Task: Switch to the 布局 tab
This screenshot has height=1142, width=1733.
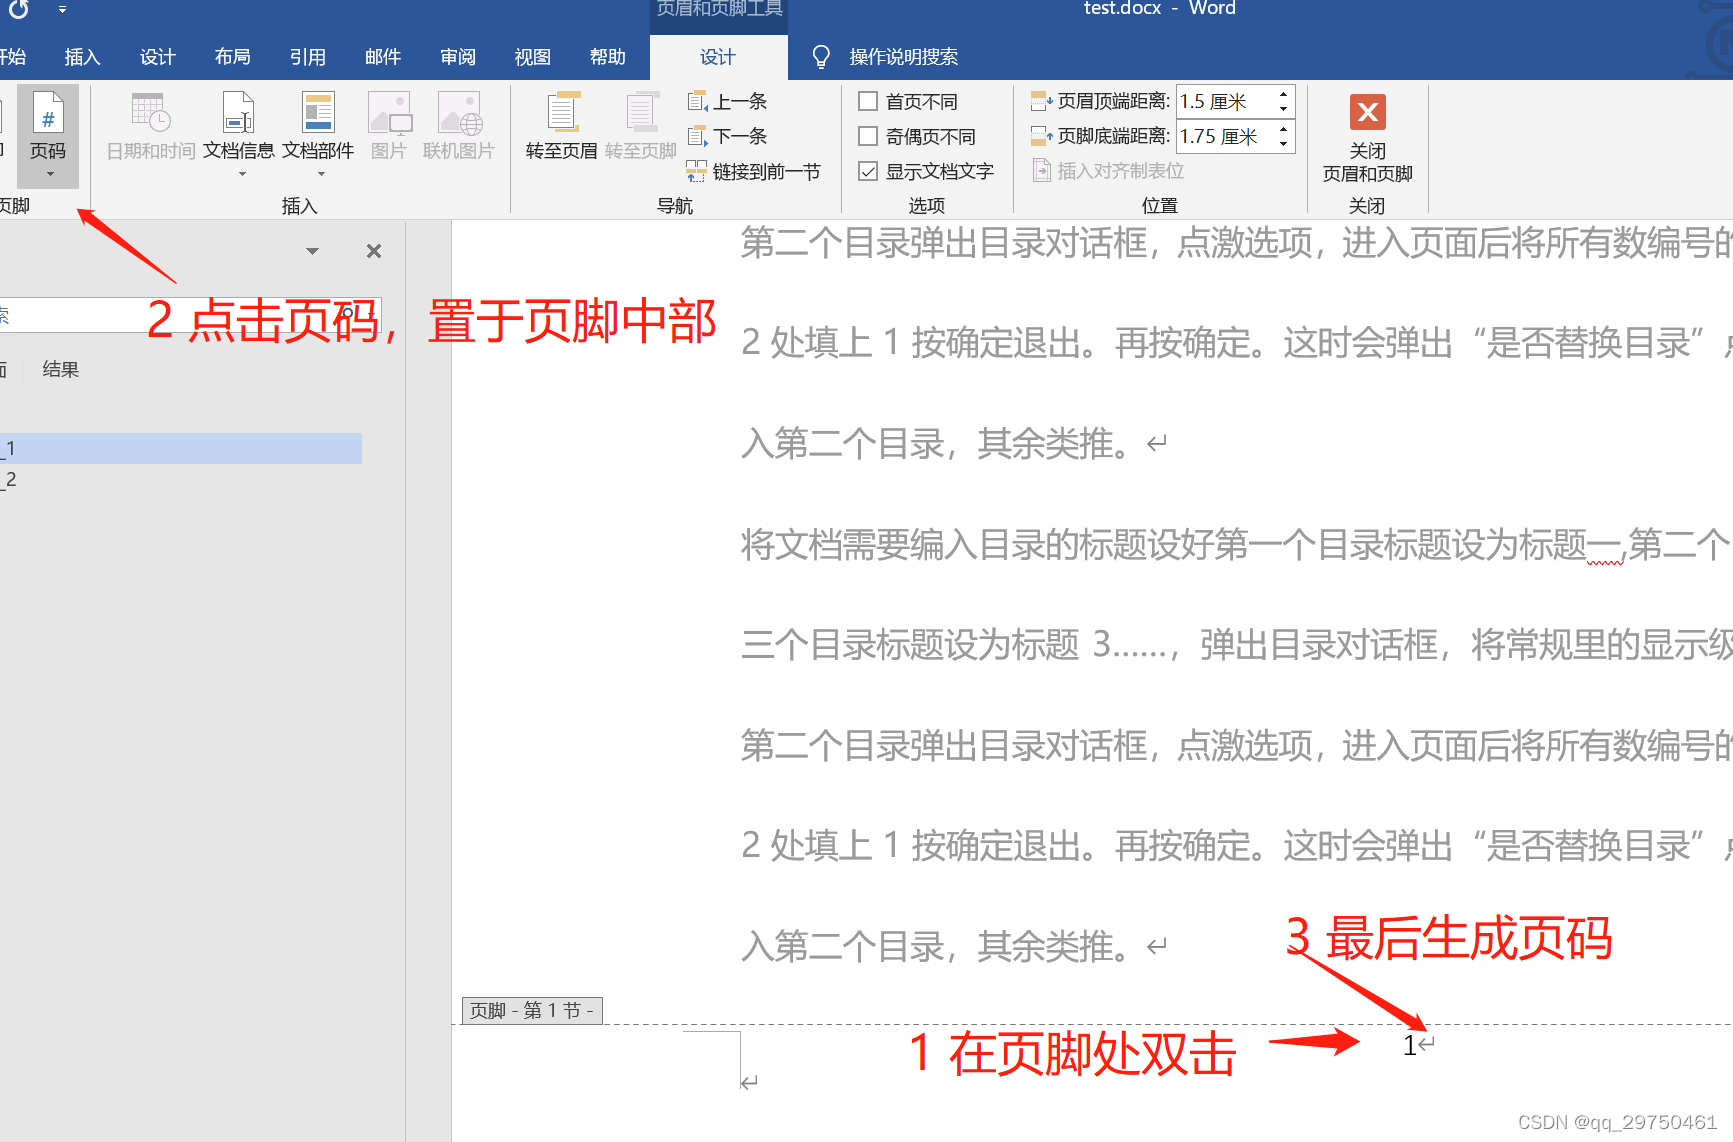Action: click(232, 57)
